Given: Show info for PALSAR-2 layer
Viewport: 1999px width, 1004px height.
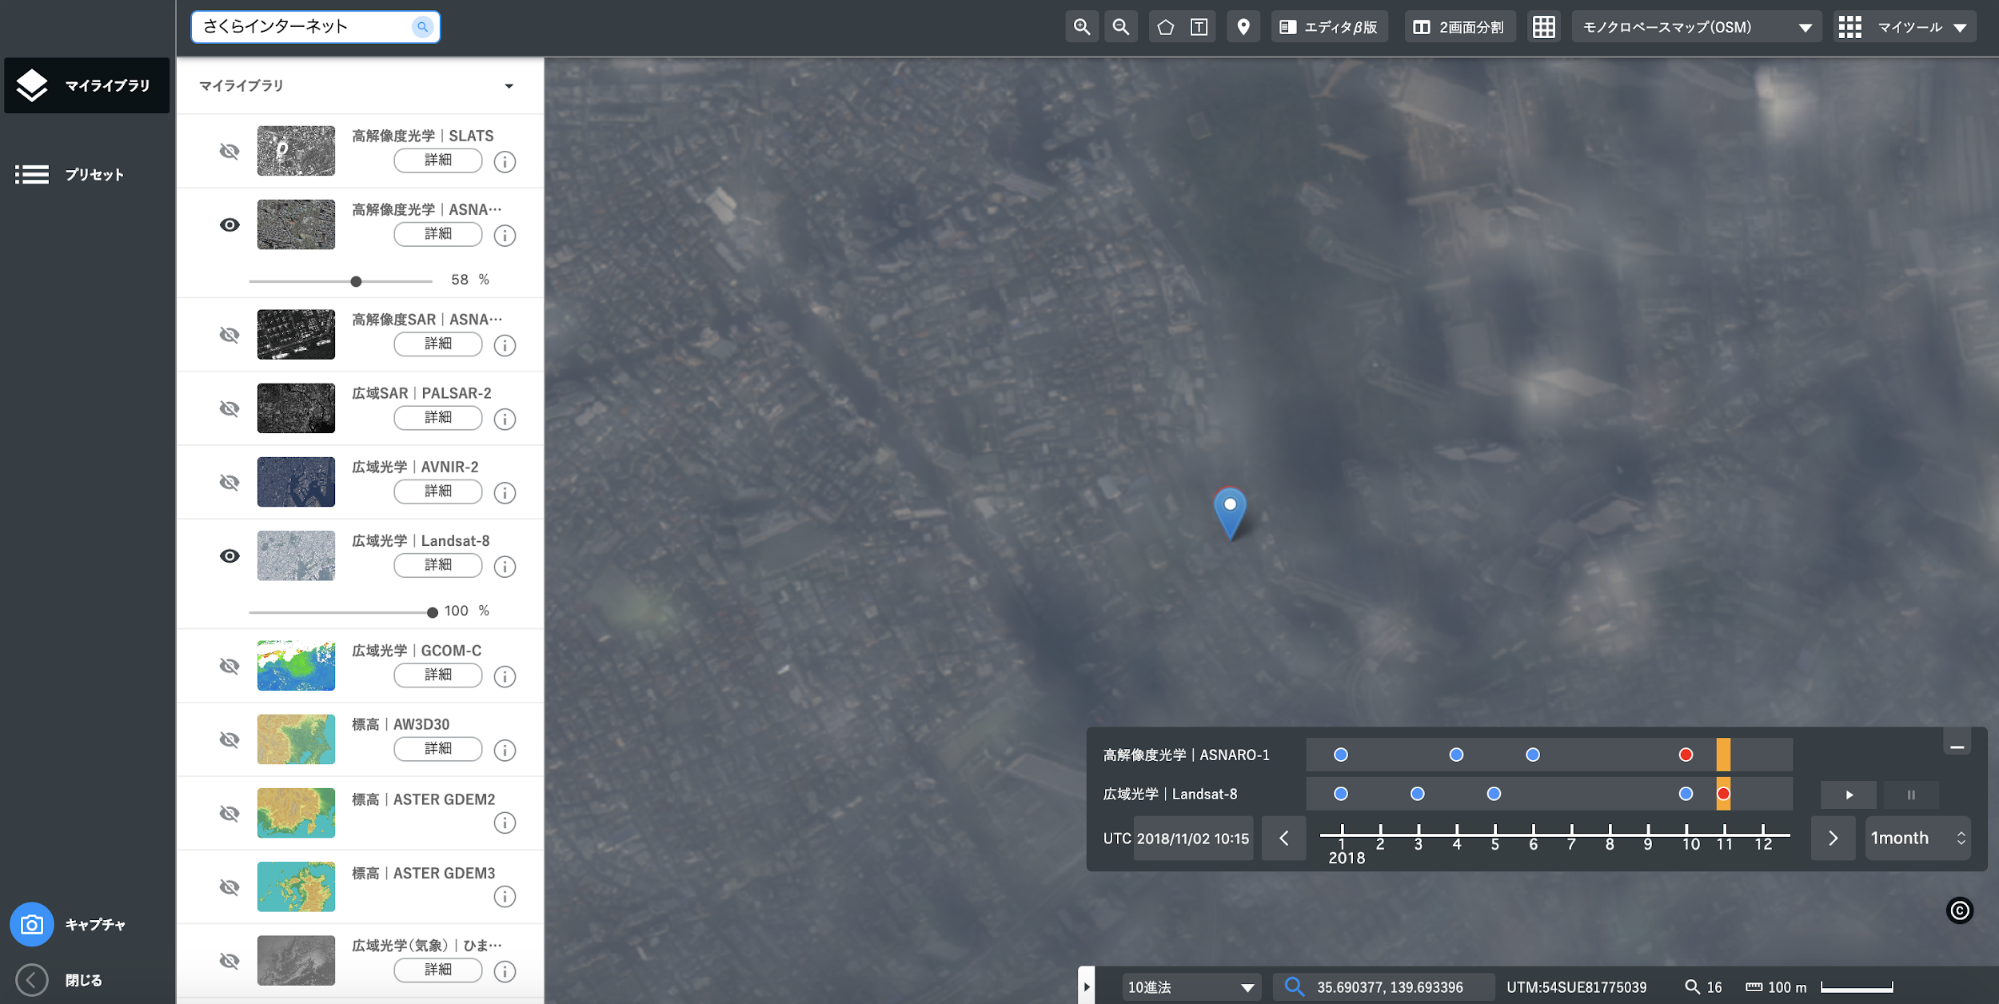Looking at the screenshot, I should click(x=505, y=419).
